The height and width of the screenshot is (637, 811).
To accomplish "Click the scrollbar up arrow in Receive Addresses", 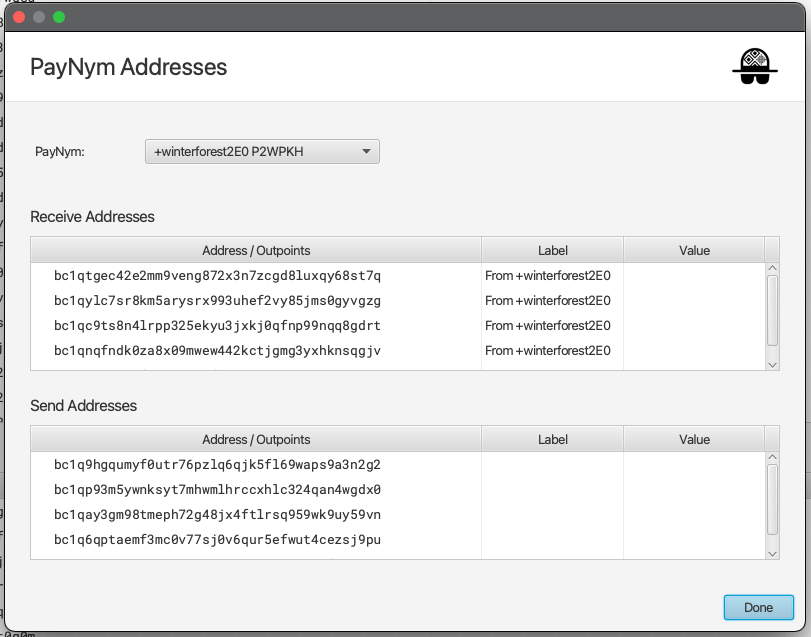I will [x=771, y=267].
